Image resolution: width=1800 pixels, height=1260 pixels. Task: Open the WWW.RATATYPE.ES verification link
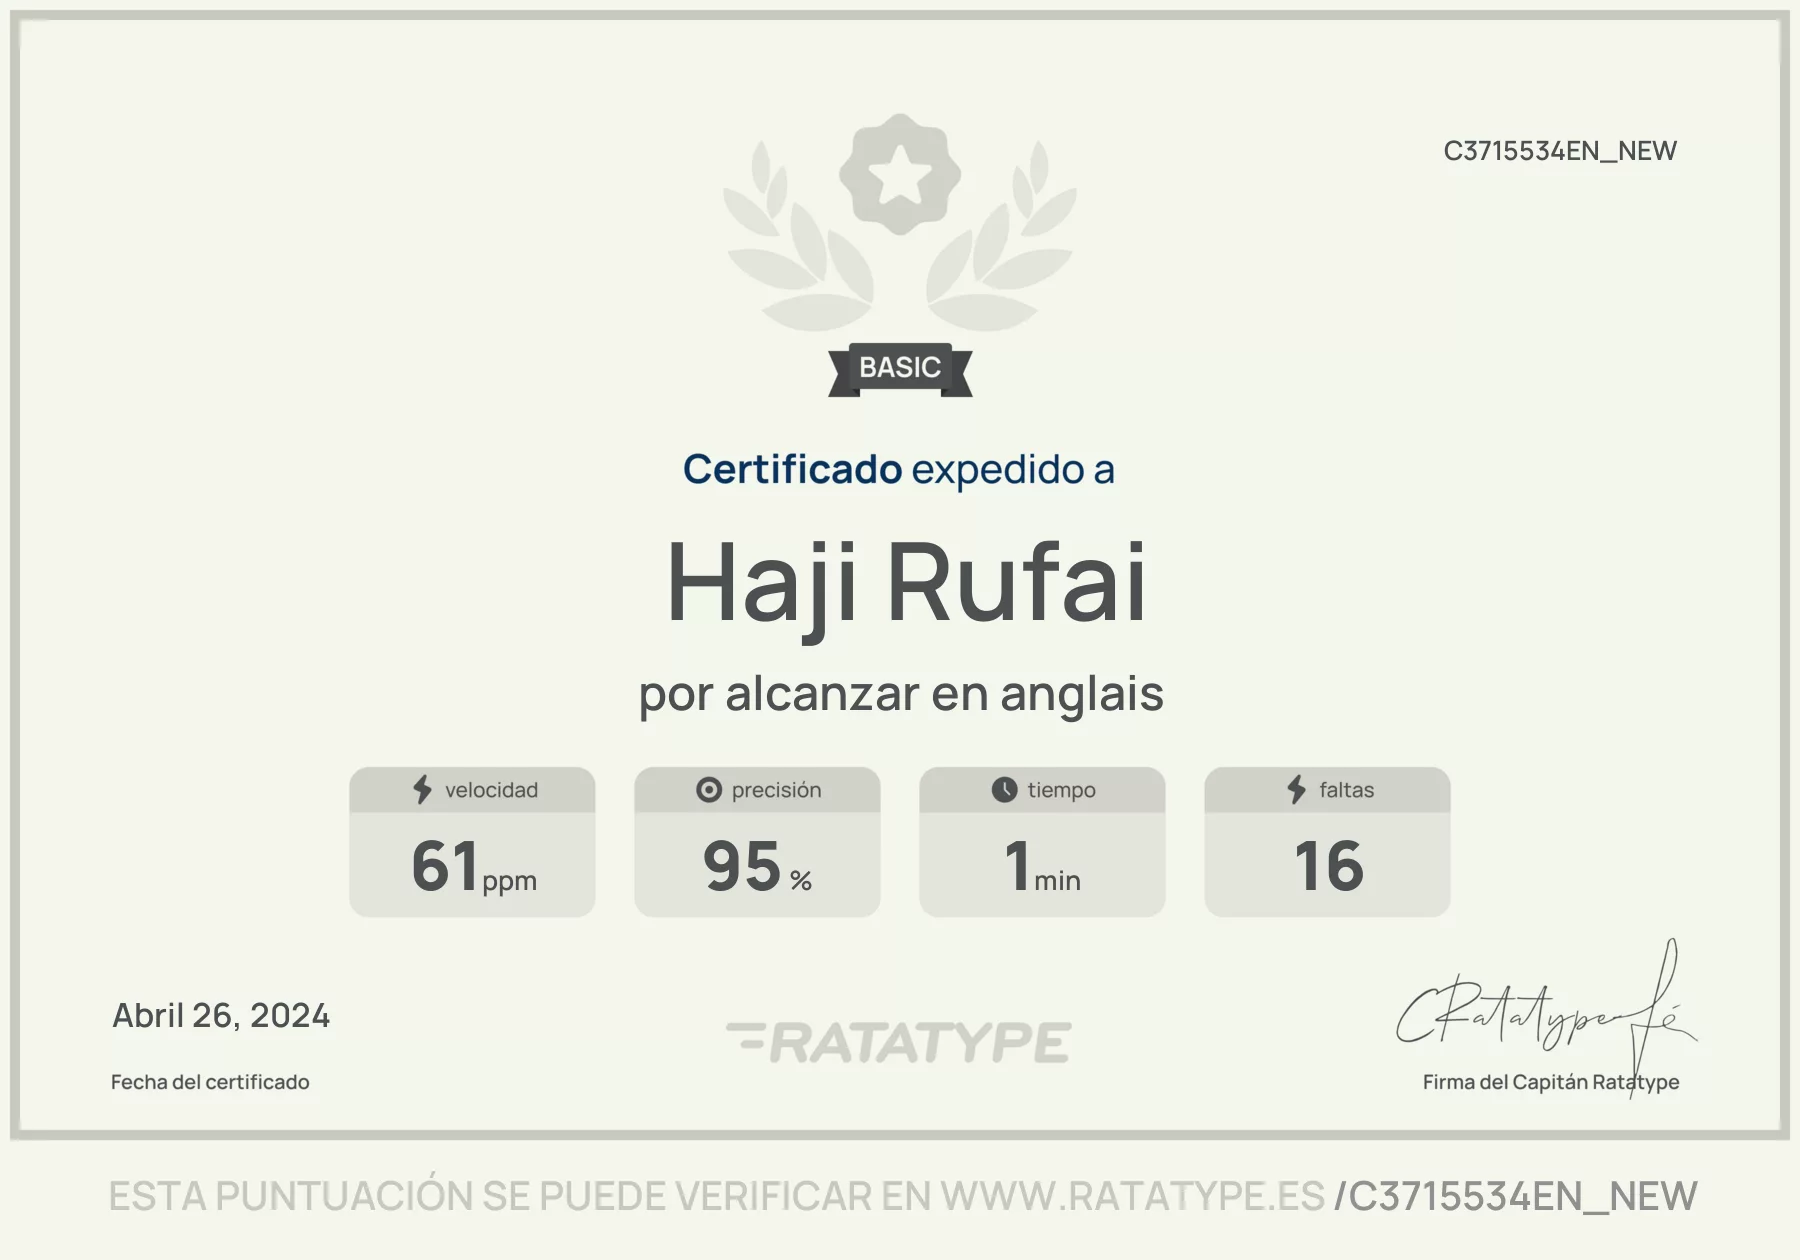pyautogui.click(x=1132, y=1197)
